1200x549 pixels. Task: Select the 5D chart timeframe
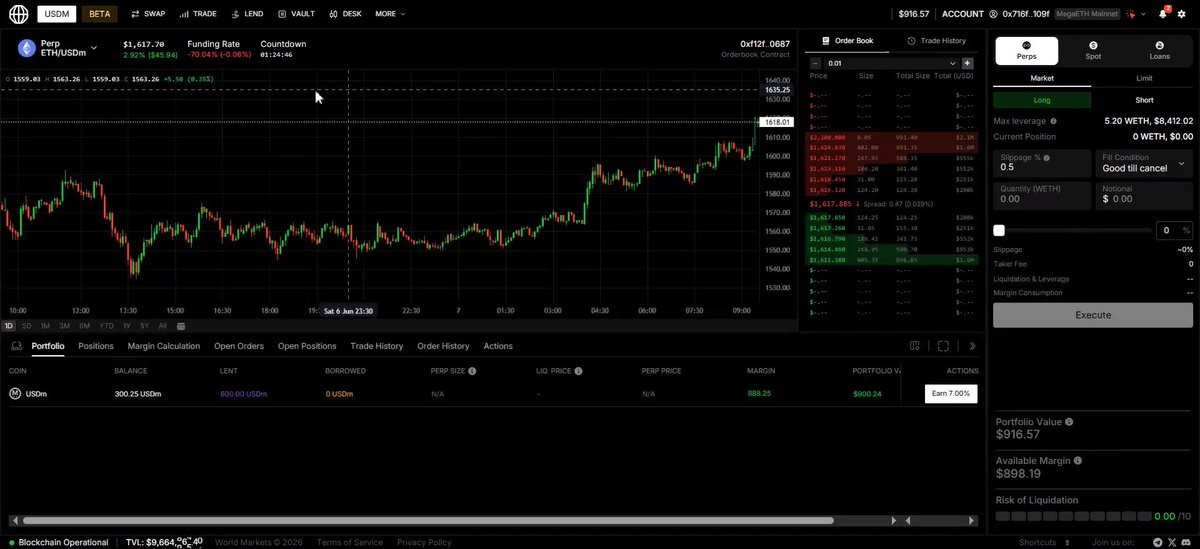(x=27, y=326)
